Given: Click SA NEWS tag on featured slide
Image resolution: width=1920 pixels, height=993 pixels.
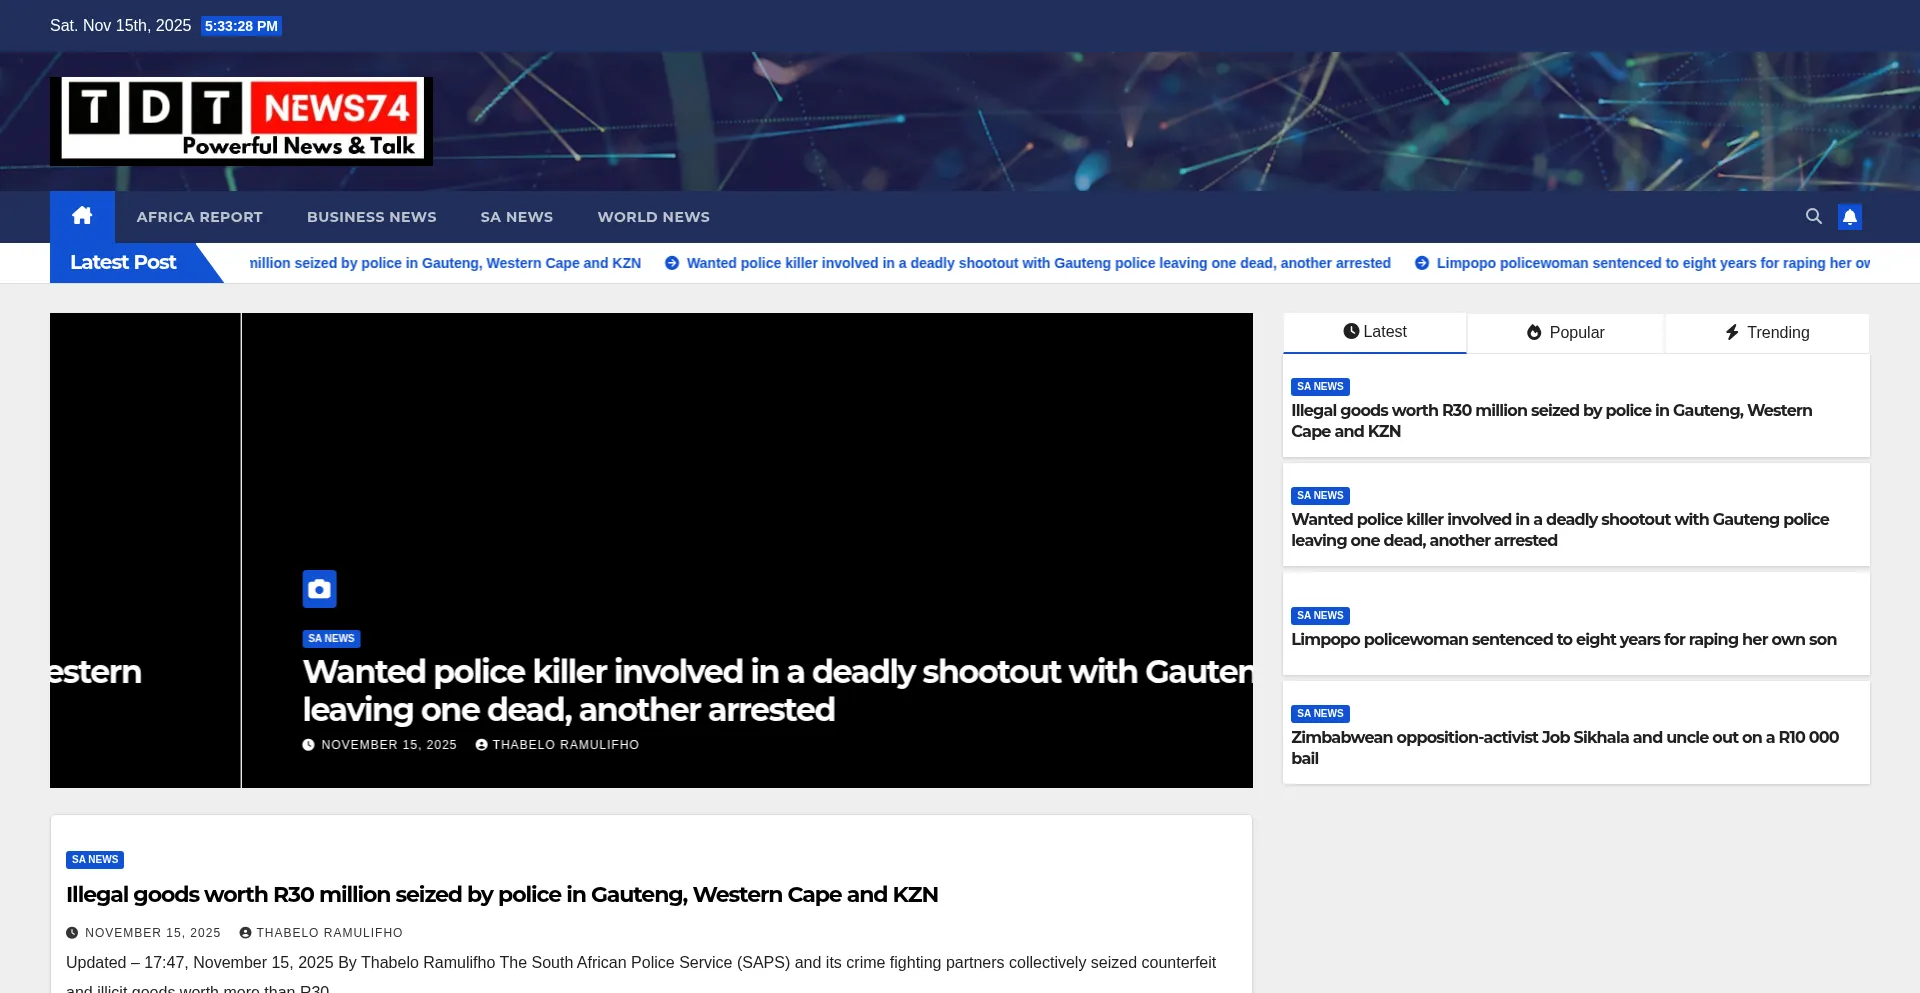Looking at the screenshot, I should (331, 639).
